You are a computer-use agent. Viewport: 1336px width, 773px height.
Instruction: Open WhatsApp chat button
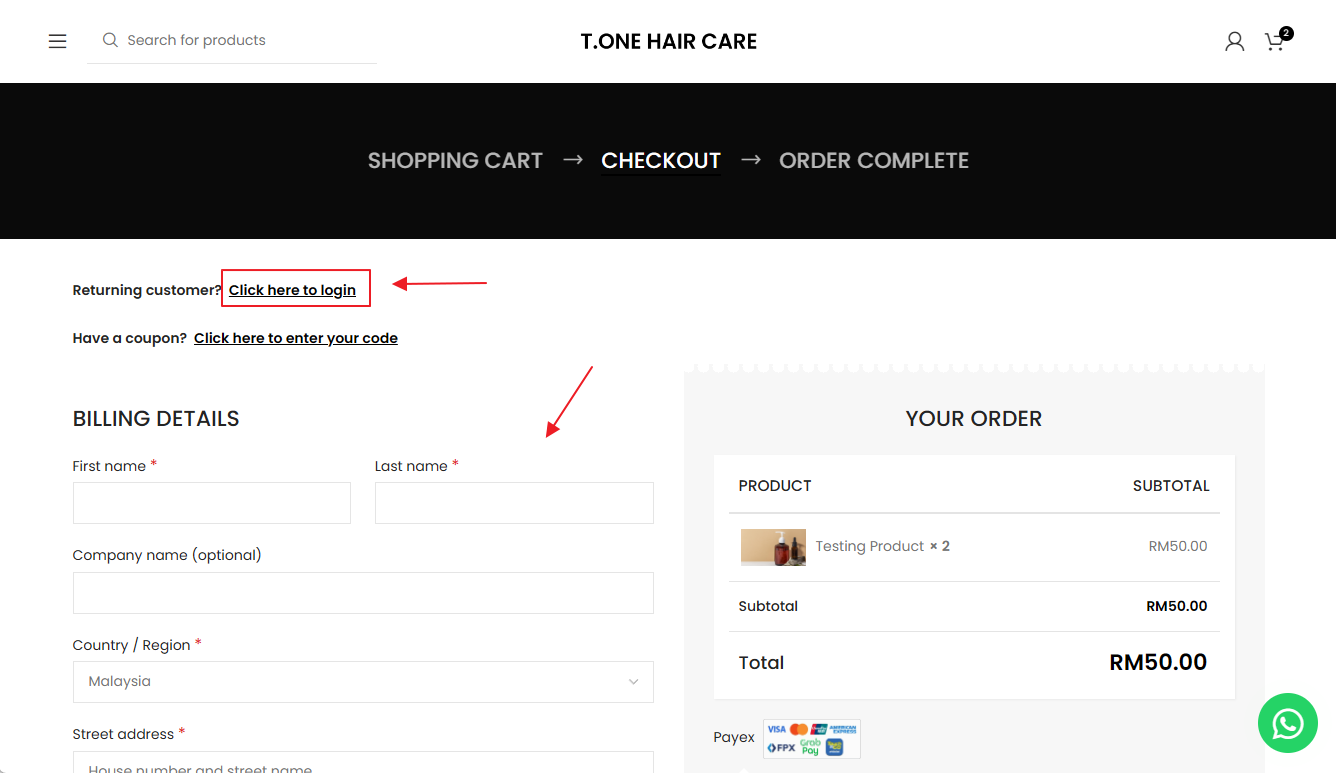coord(1288,723)
